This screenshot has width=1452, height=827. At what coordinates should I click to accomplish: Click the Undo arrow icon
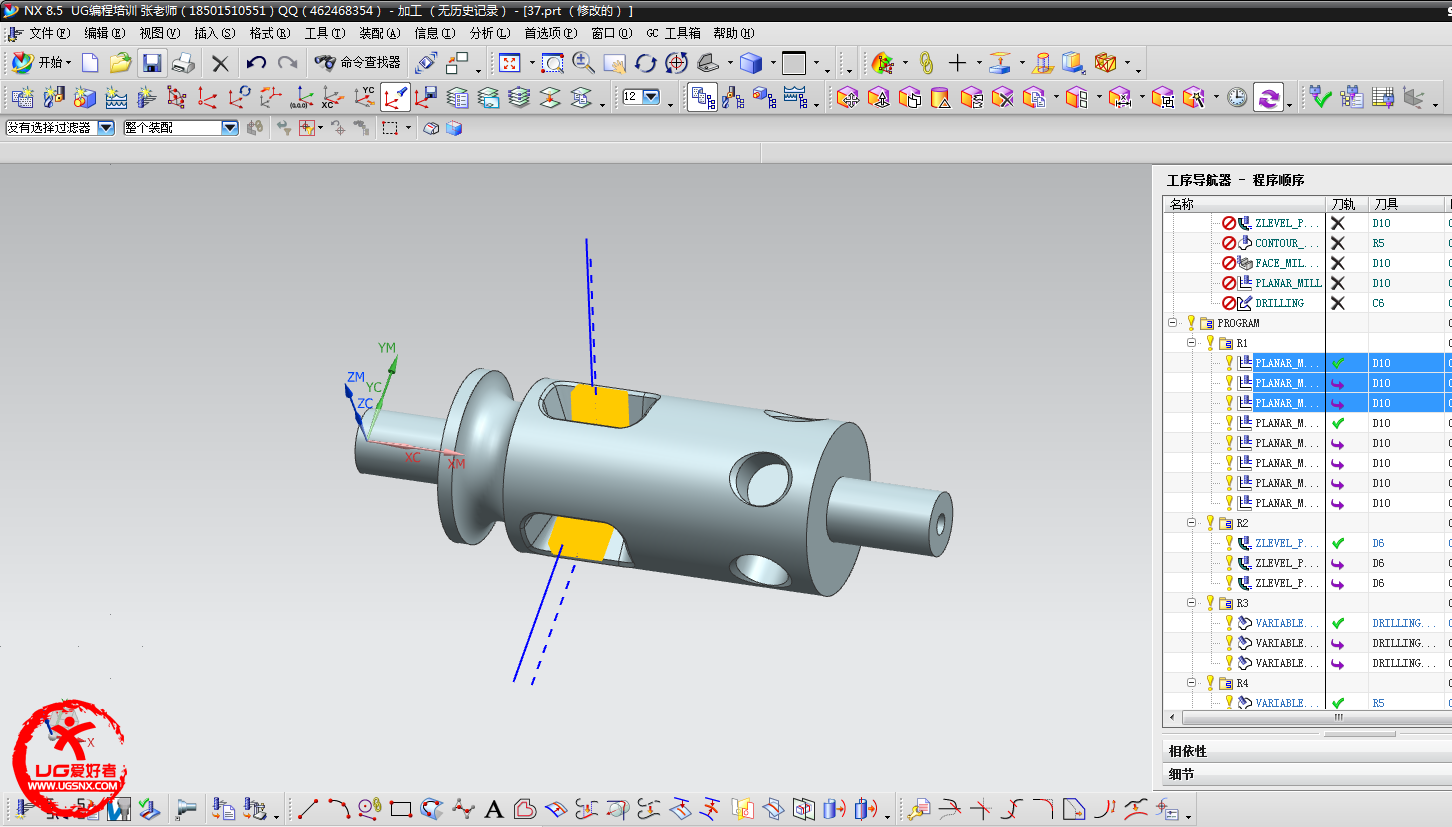coord(256,63)
